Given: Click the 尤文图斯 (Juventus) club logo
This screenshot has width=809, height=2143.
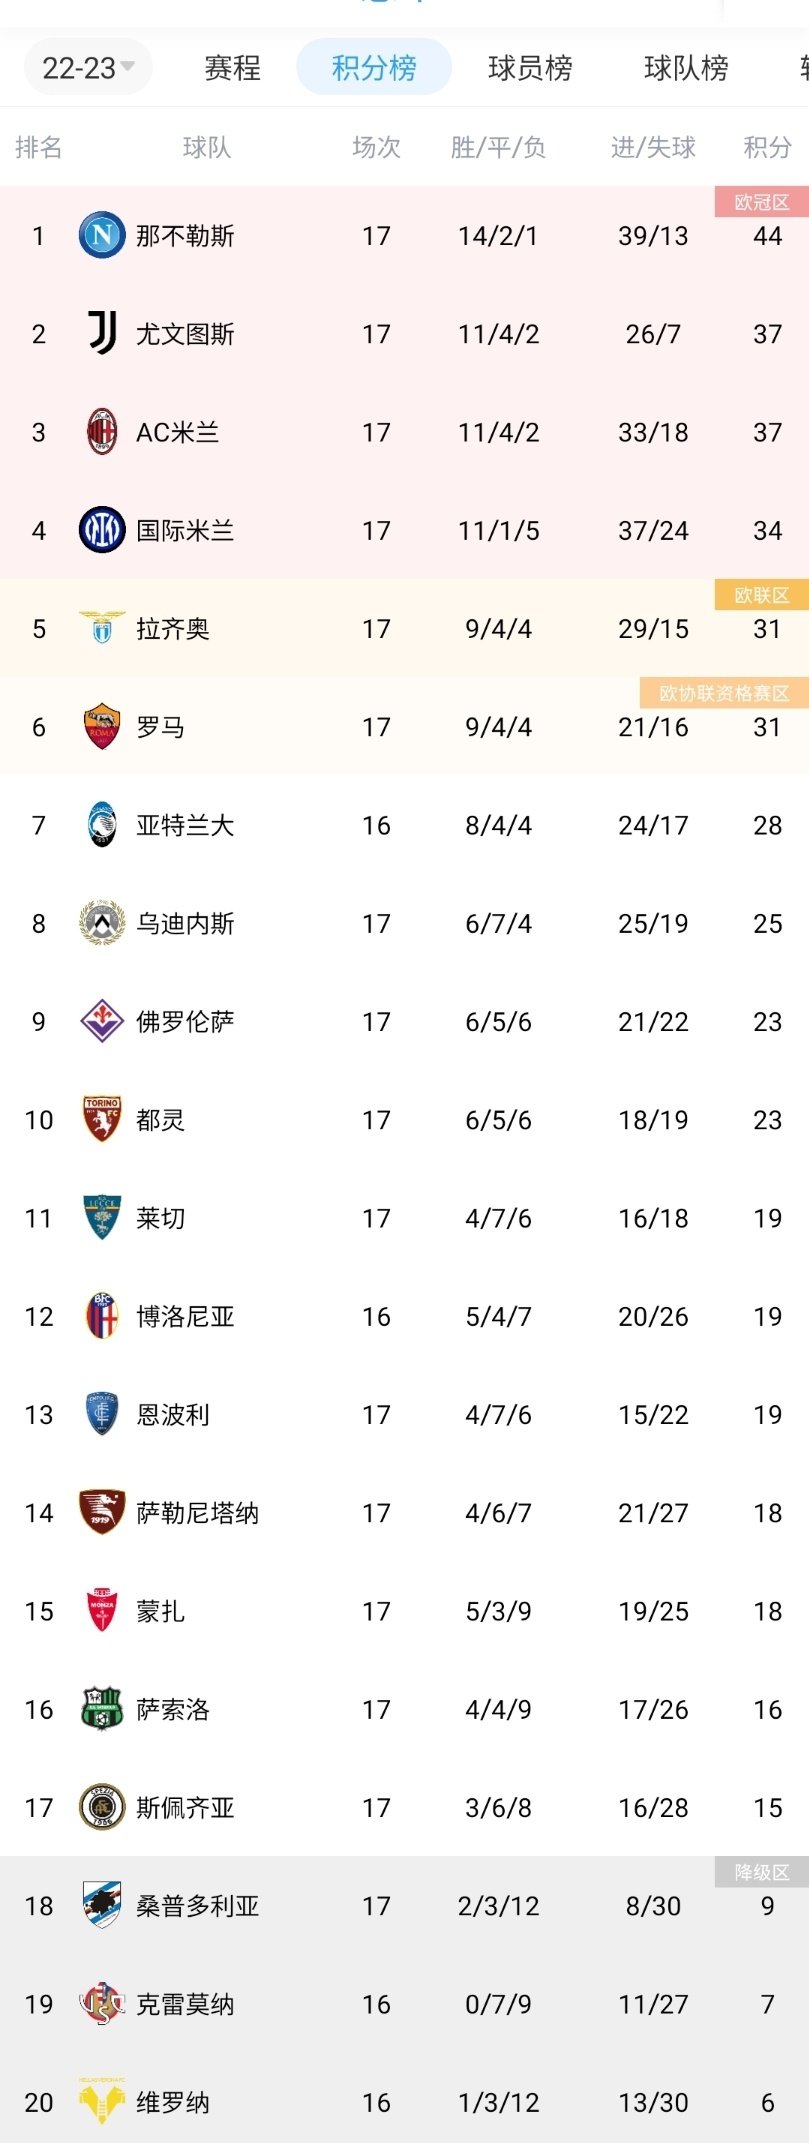Looking at the screenshot, I should (101, 334).
